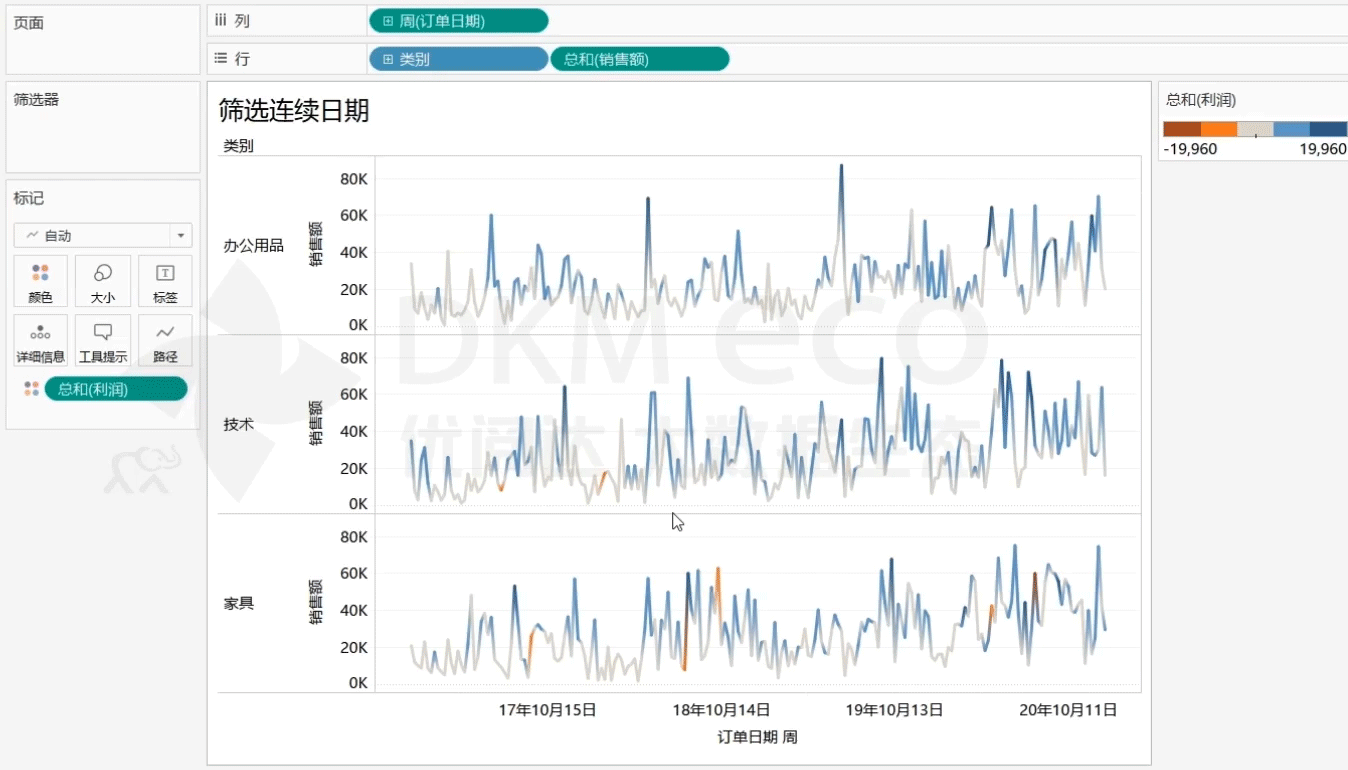Expand the 周(订单日期) pill plus sign

[x=388, y=21]
